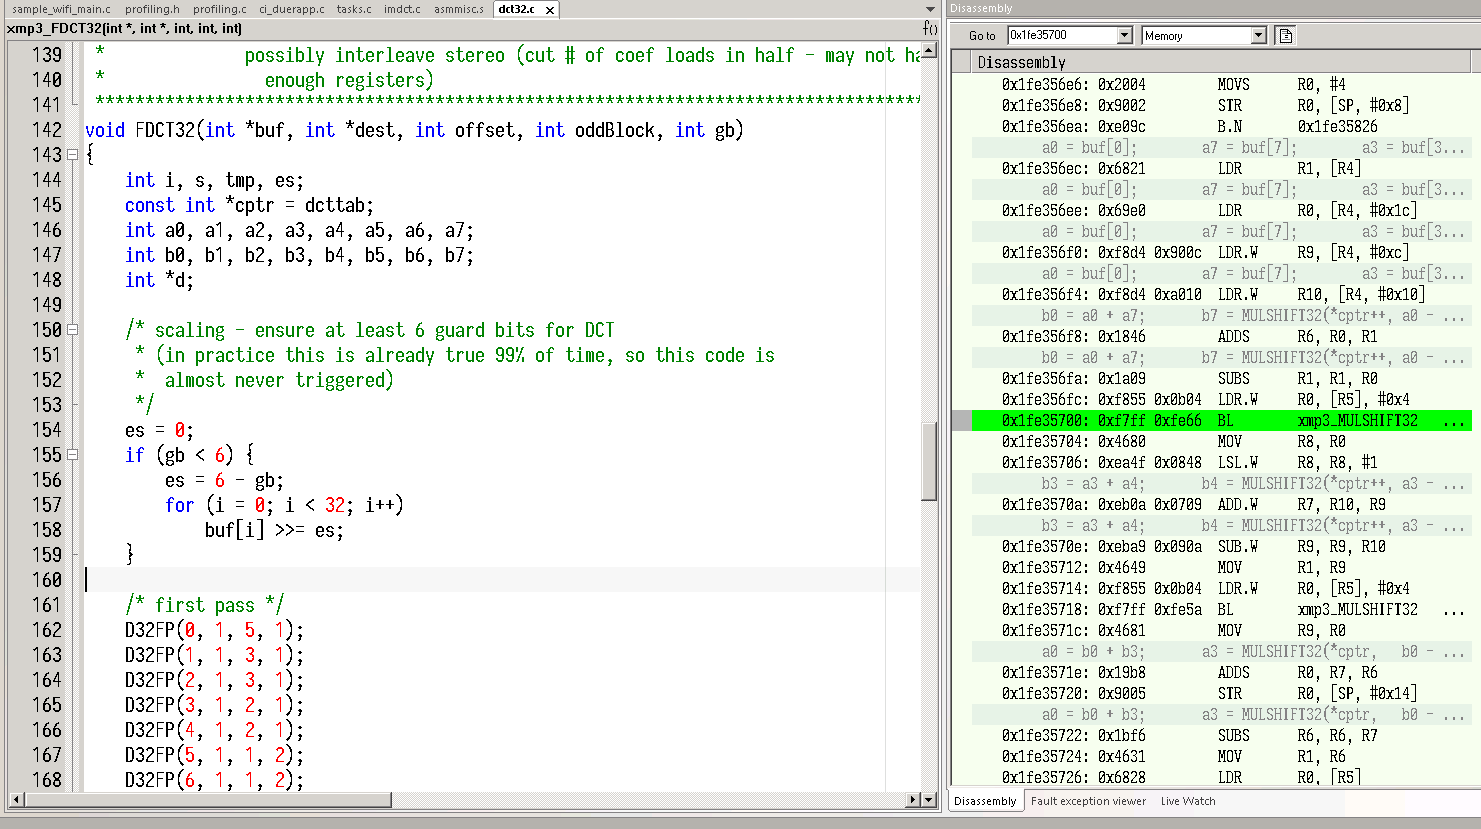The image size is (1481, 829).
Task: Click the D32FP(6, 1, 1, 2) line
Action: [214, 780]
